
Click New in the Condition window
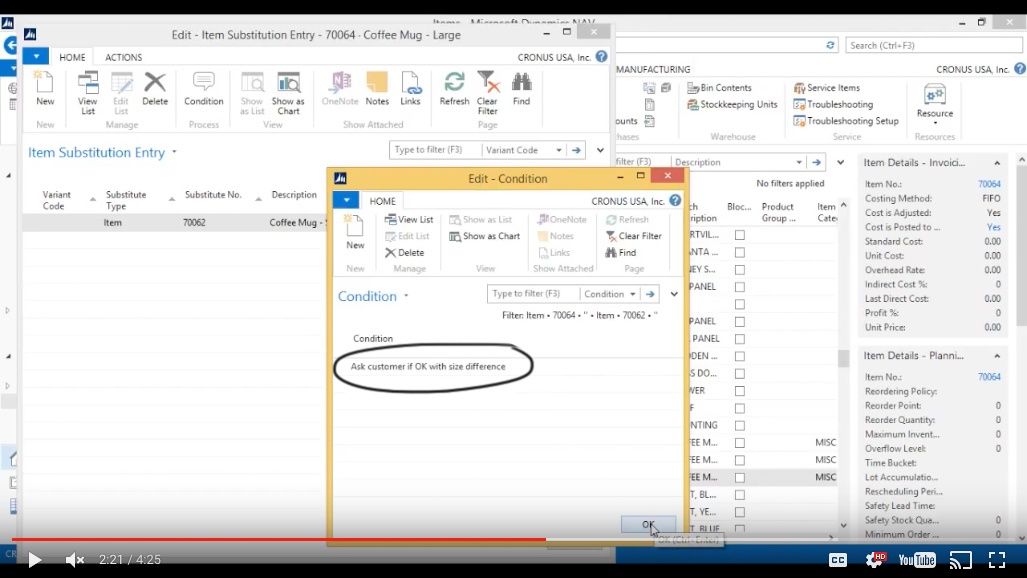(355, 233)
